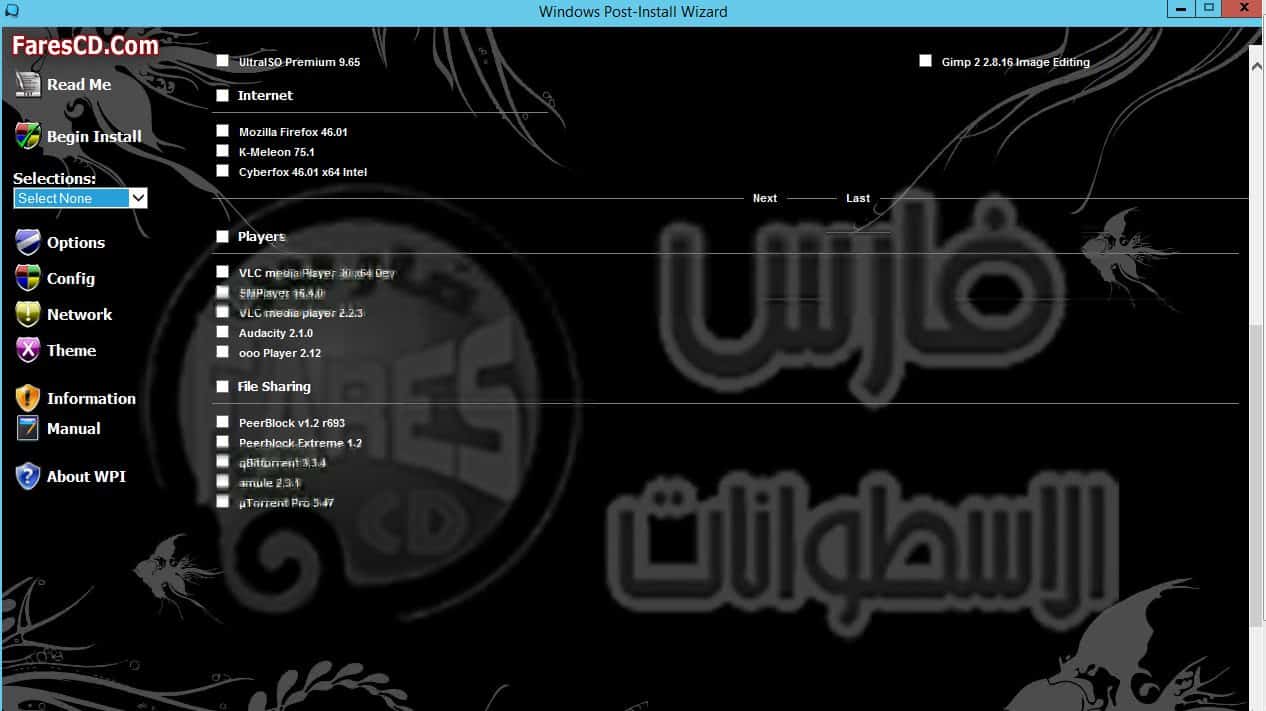1266x711 pixels.
Task: Jump to the Last page link
Action: tap(858, 198)
